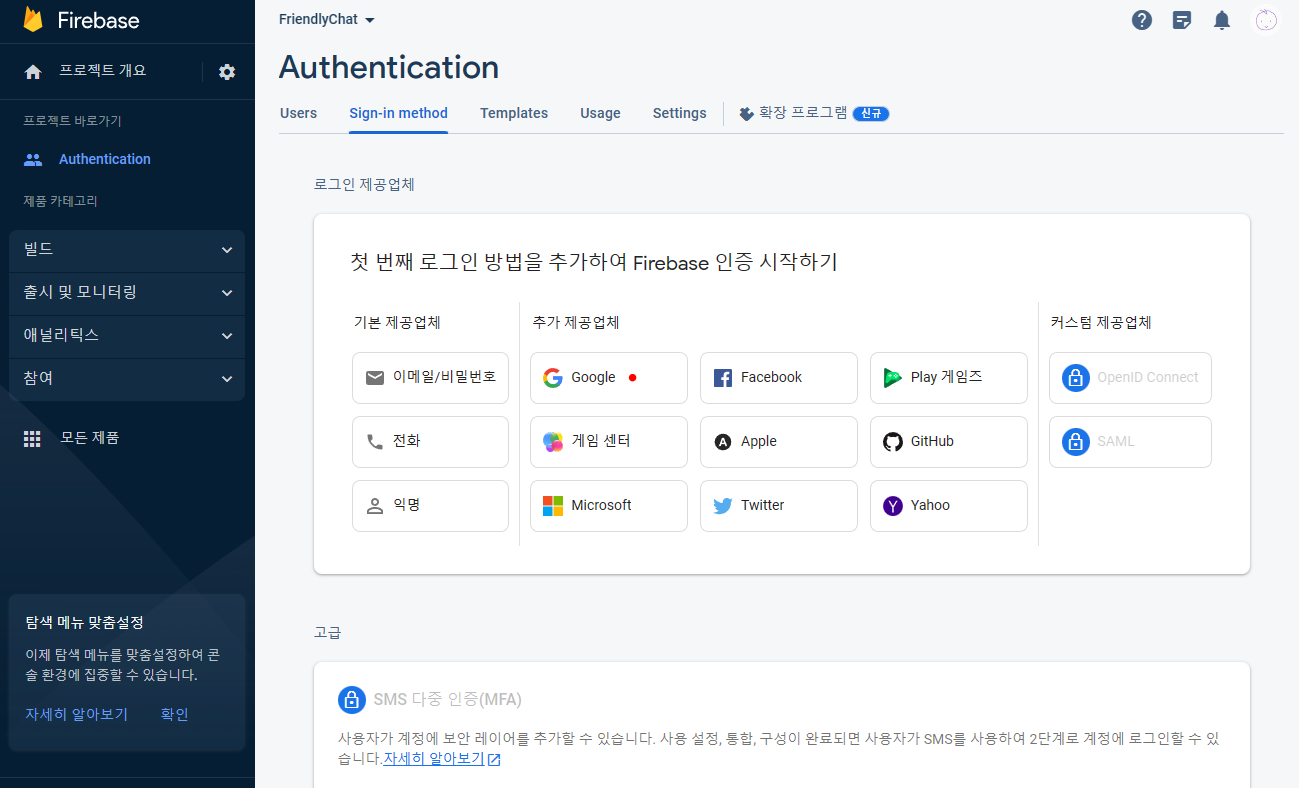Click the OpenID Connect lock icon
Viewport: 1299px width, 788px height.
pyautogui.click(x=1076, y=378)
